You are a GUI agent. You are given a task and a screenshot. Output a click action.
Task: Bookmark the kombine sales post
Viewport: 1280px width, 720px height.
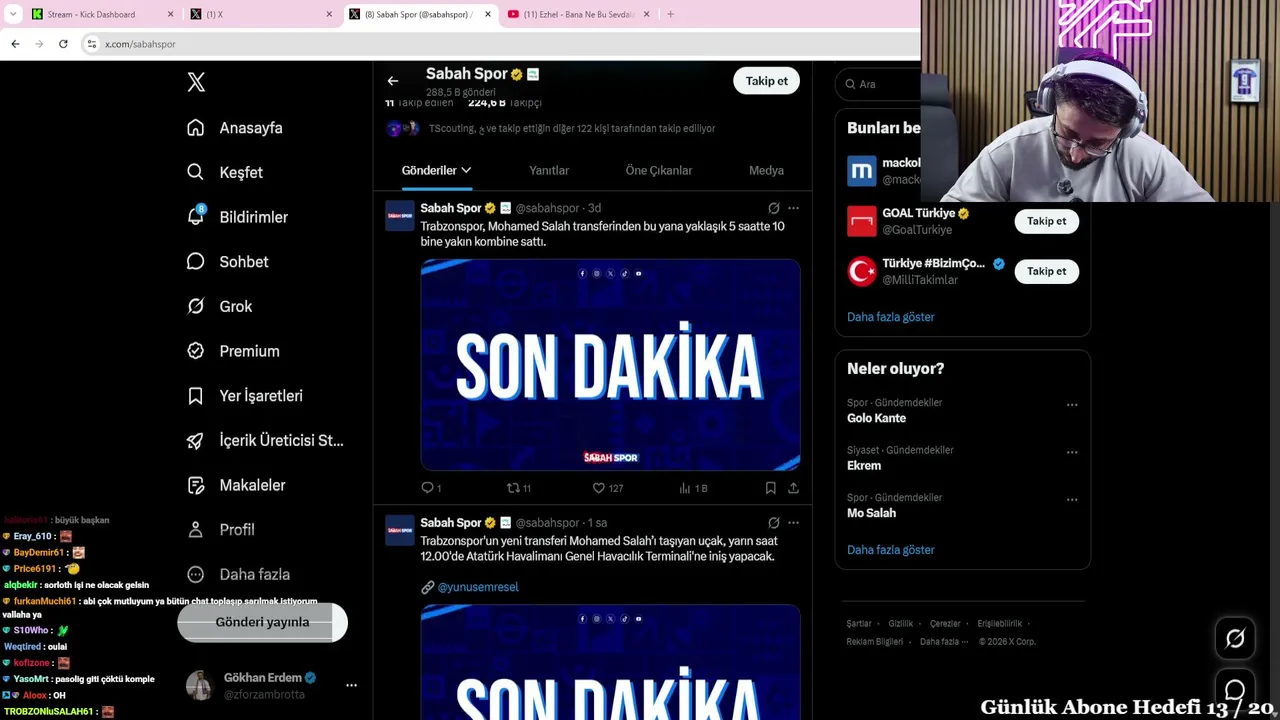[x=770, y=488]
